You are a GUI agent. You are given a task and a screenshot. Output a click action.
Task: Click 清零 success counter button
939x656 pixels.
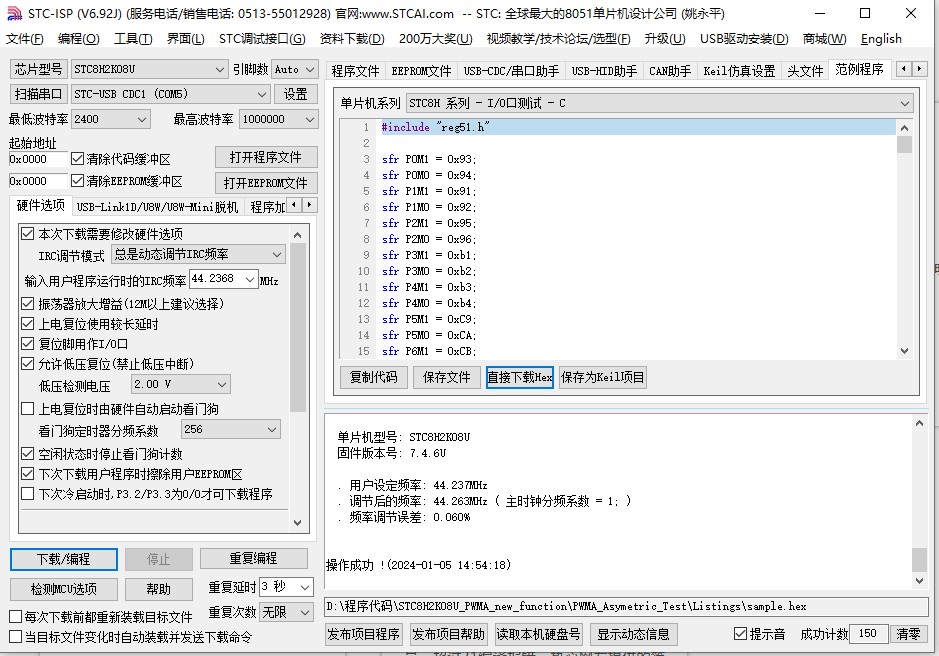coord(908,634)
